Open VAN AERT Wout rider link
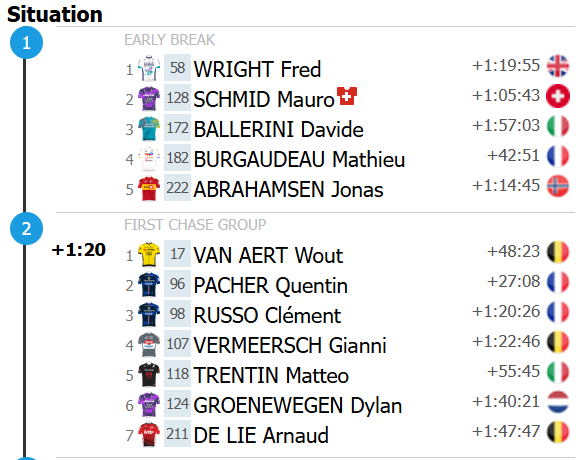Screen dimensions: 586x460 point(268,256)
